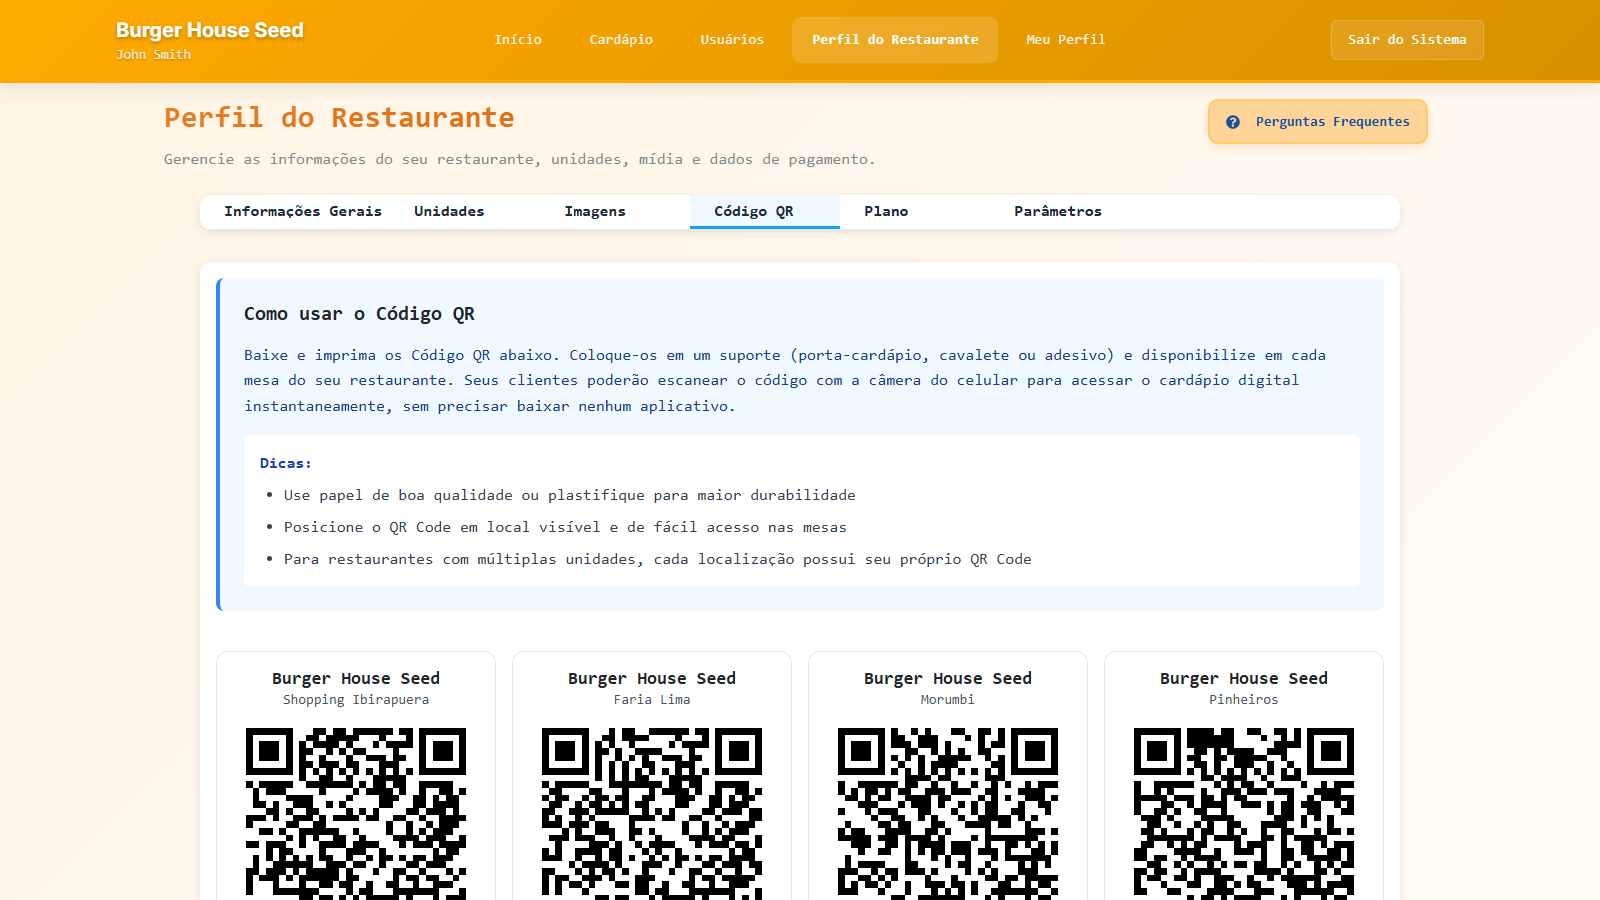The width and height of the screenshot is (1600, 900).
Task: Click the Pinheiros unit label
Action: point(1244,700)
